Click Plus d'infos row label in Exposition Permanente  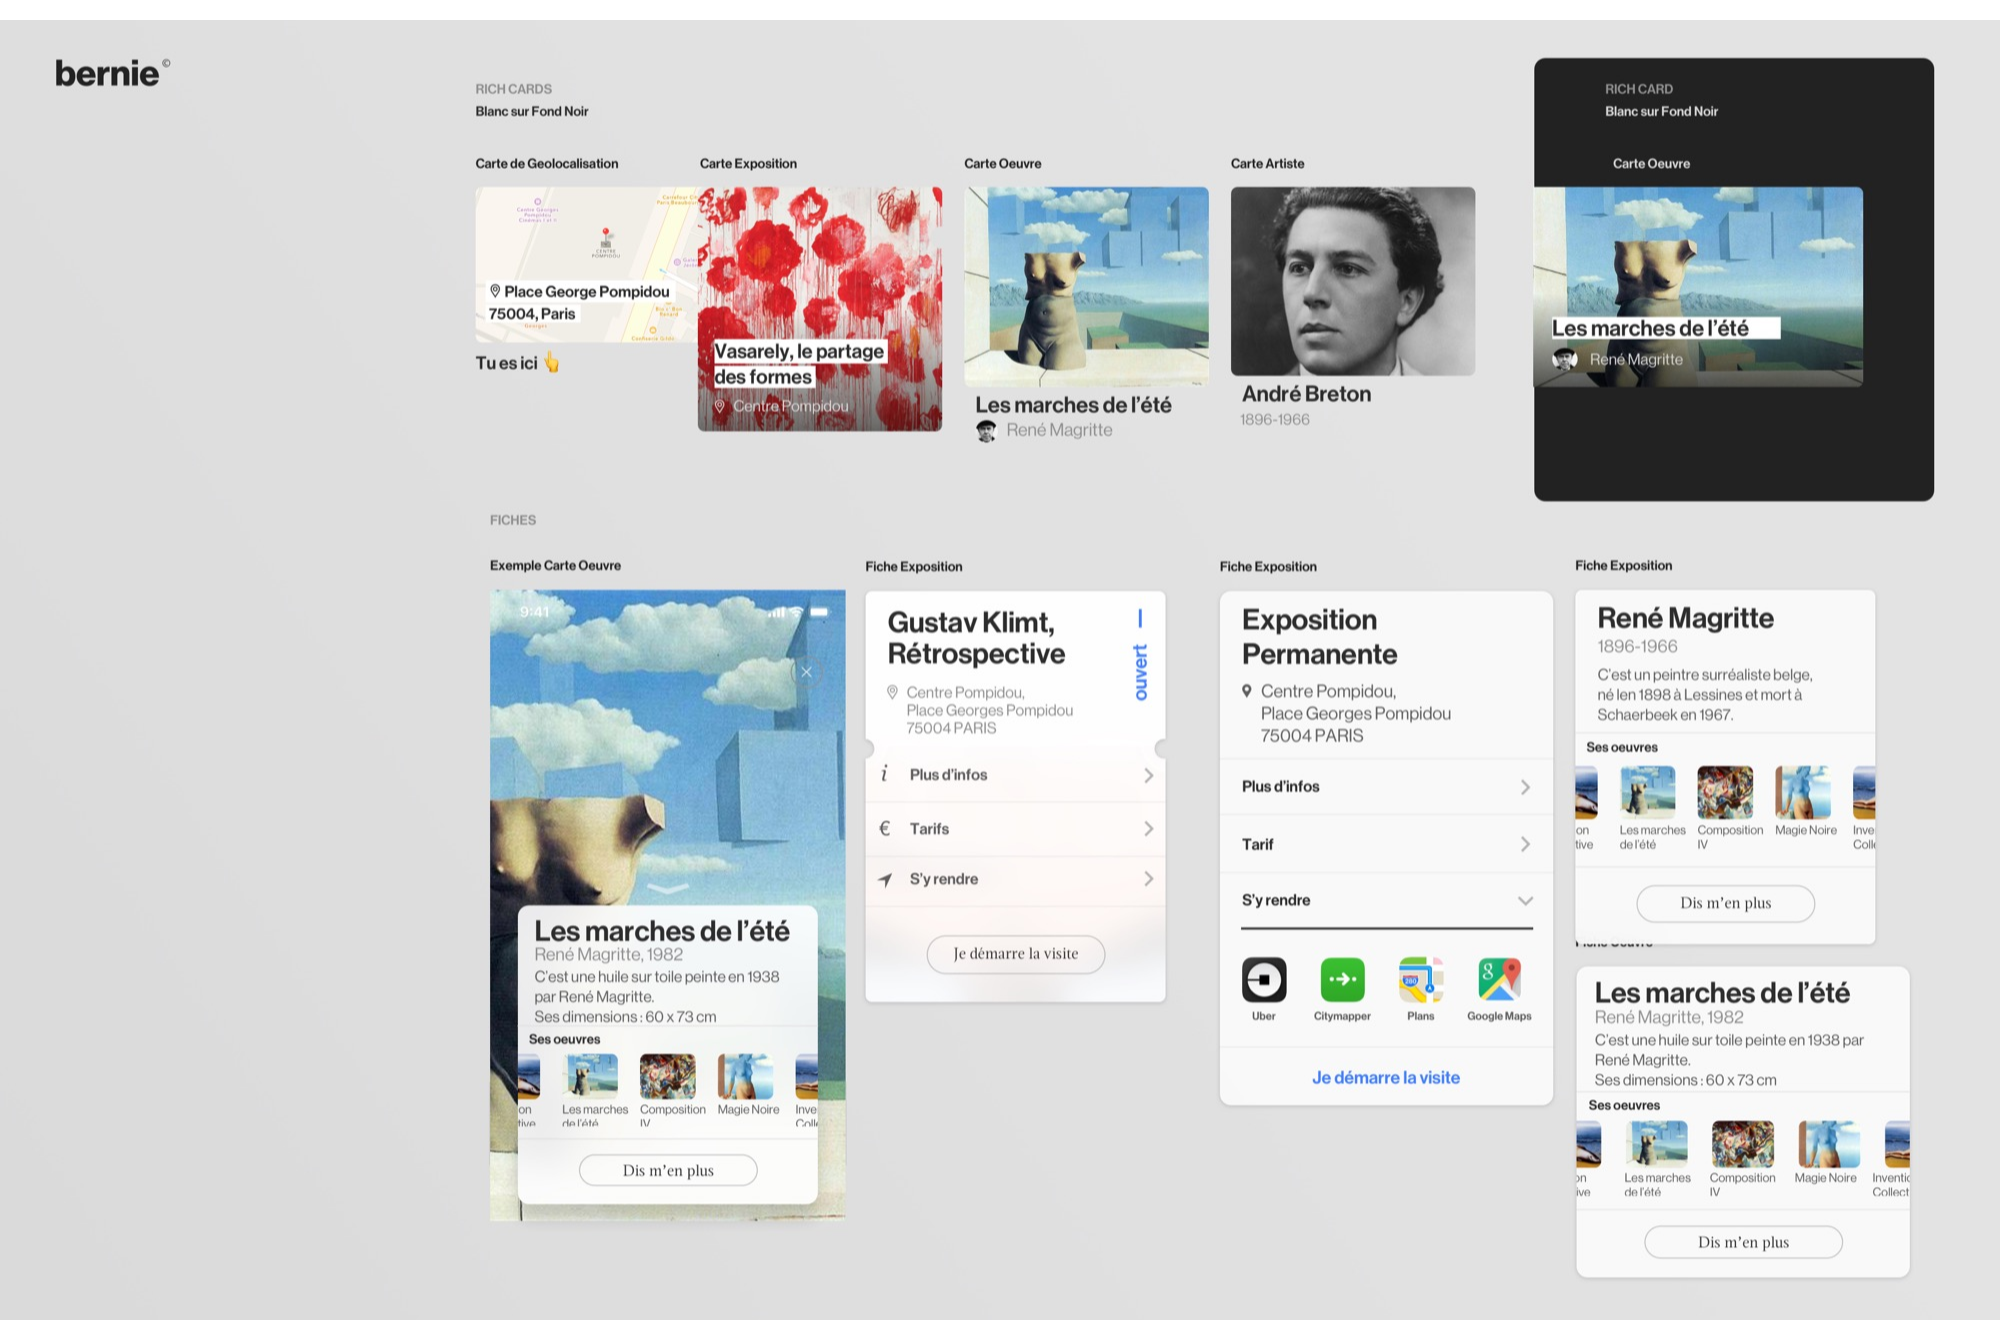tap(1280, 787)
